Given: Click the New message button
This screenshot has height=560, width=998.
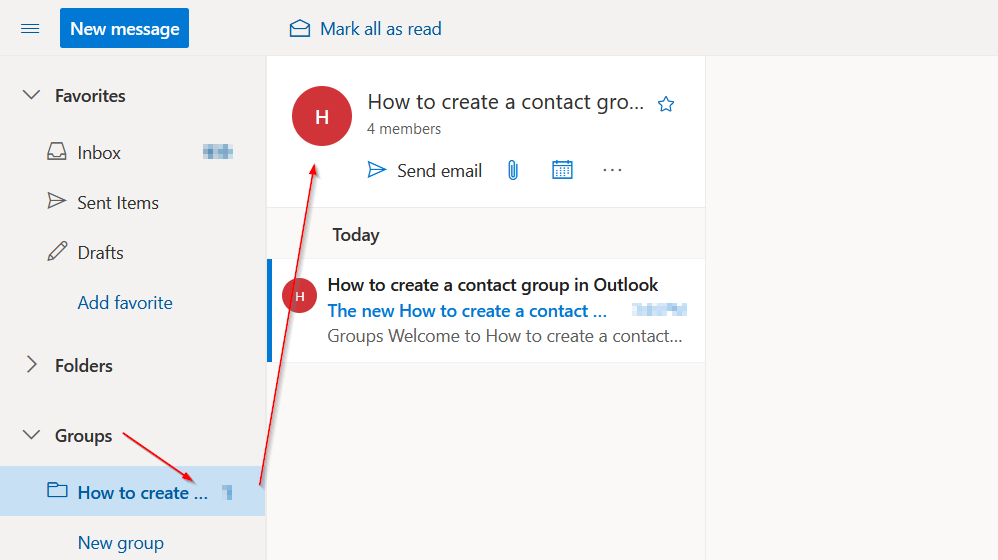Looking at the screenshot, I should tap(124, 28).
